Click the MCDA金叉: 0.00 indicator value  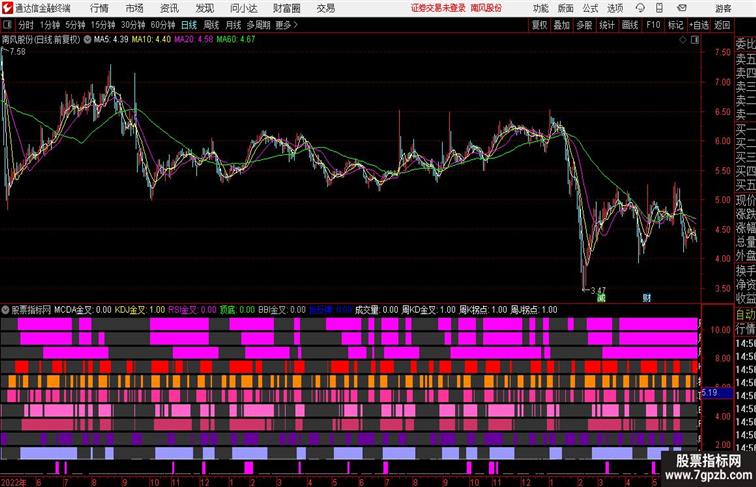tap(83, 310)
